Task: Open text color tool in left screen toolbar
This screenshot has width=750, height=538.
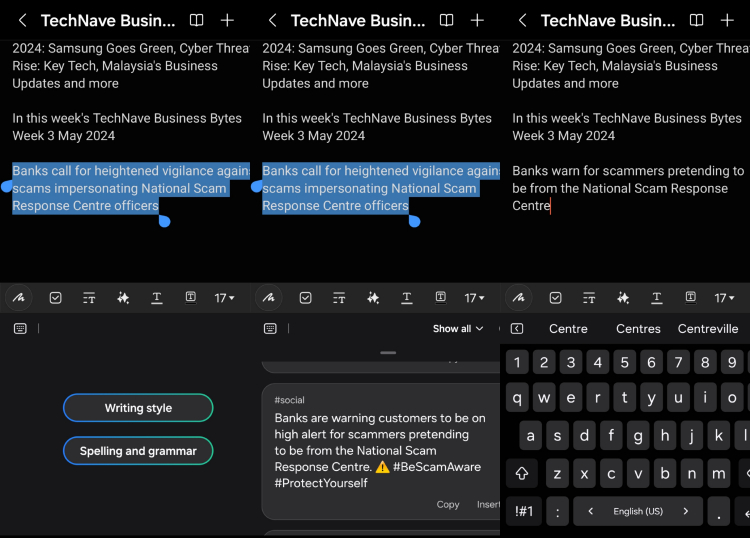Action: point(156,298)
